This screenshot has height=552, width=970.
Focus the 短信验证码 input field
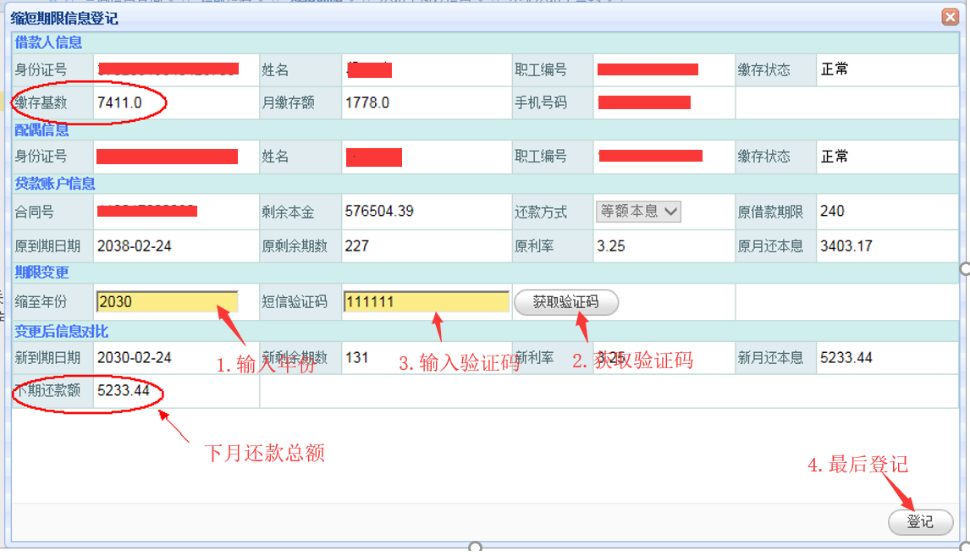point(425,302)
